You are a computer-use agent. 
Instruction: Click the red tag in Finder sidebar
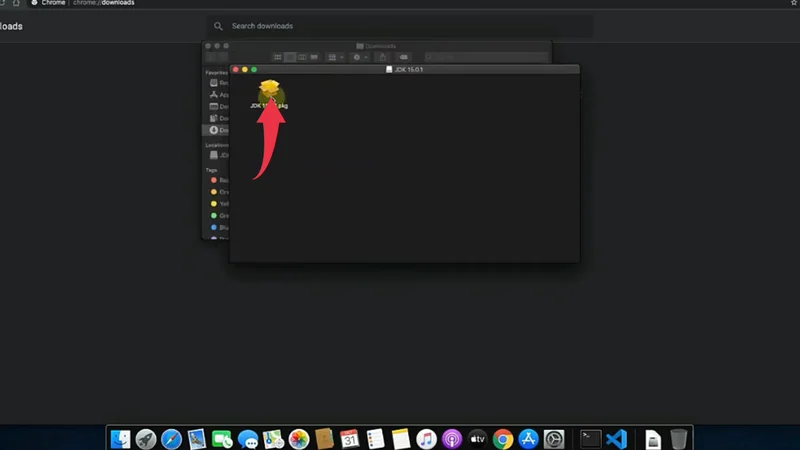tap(213, 180)
